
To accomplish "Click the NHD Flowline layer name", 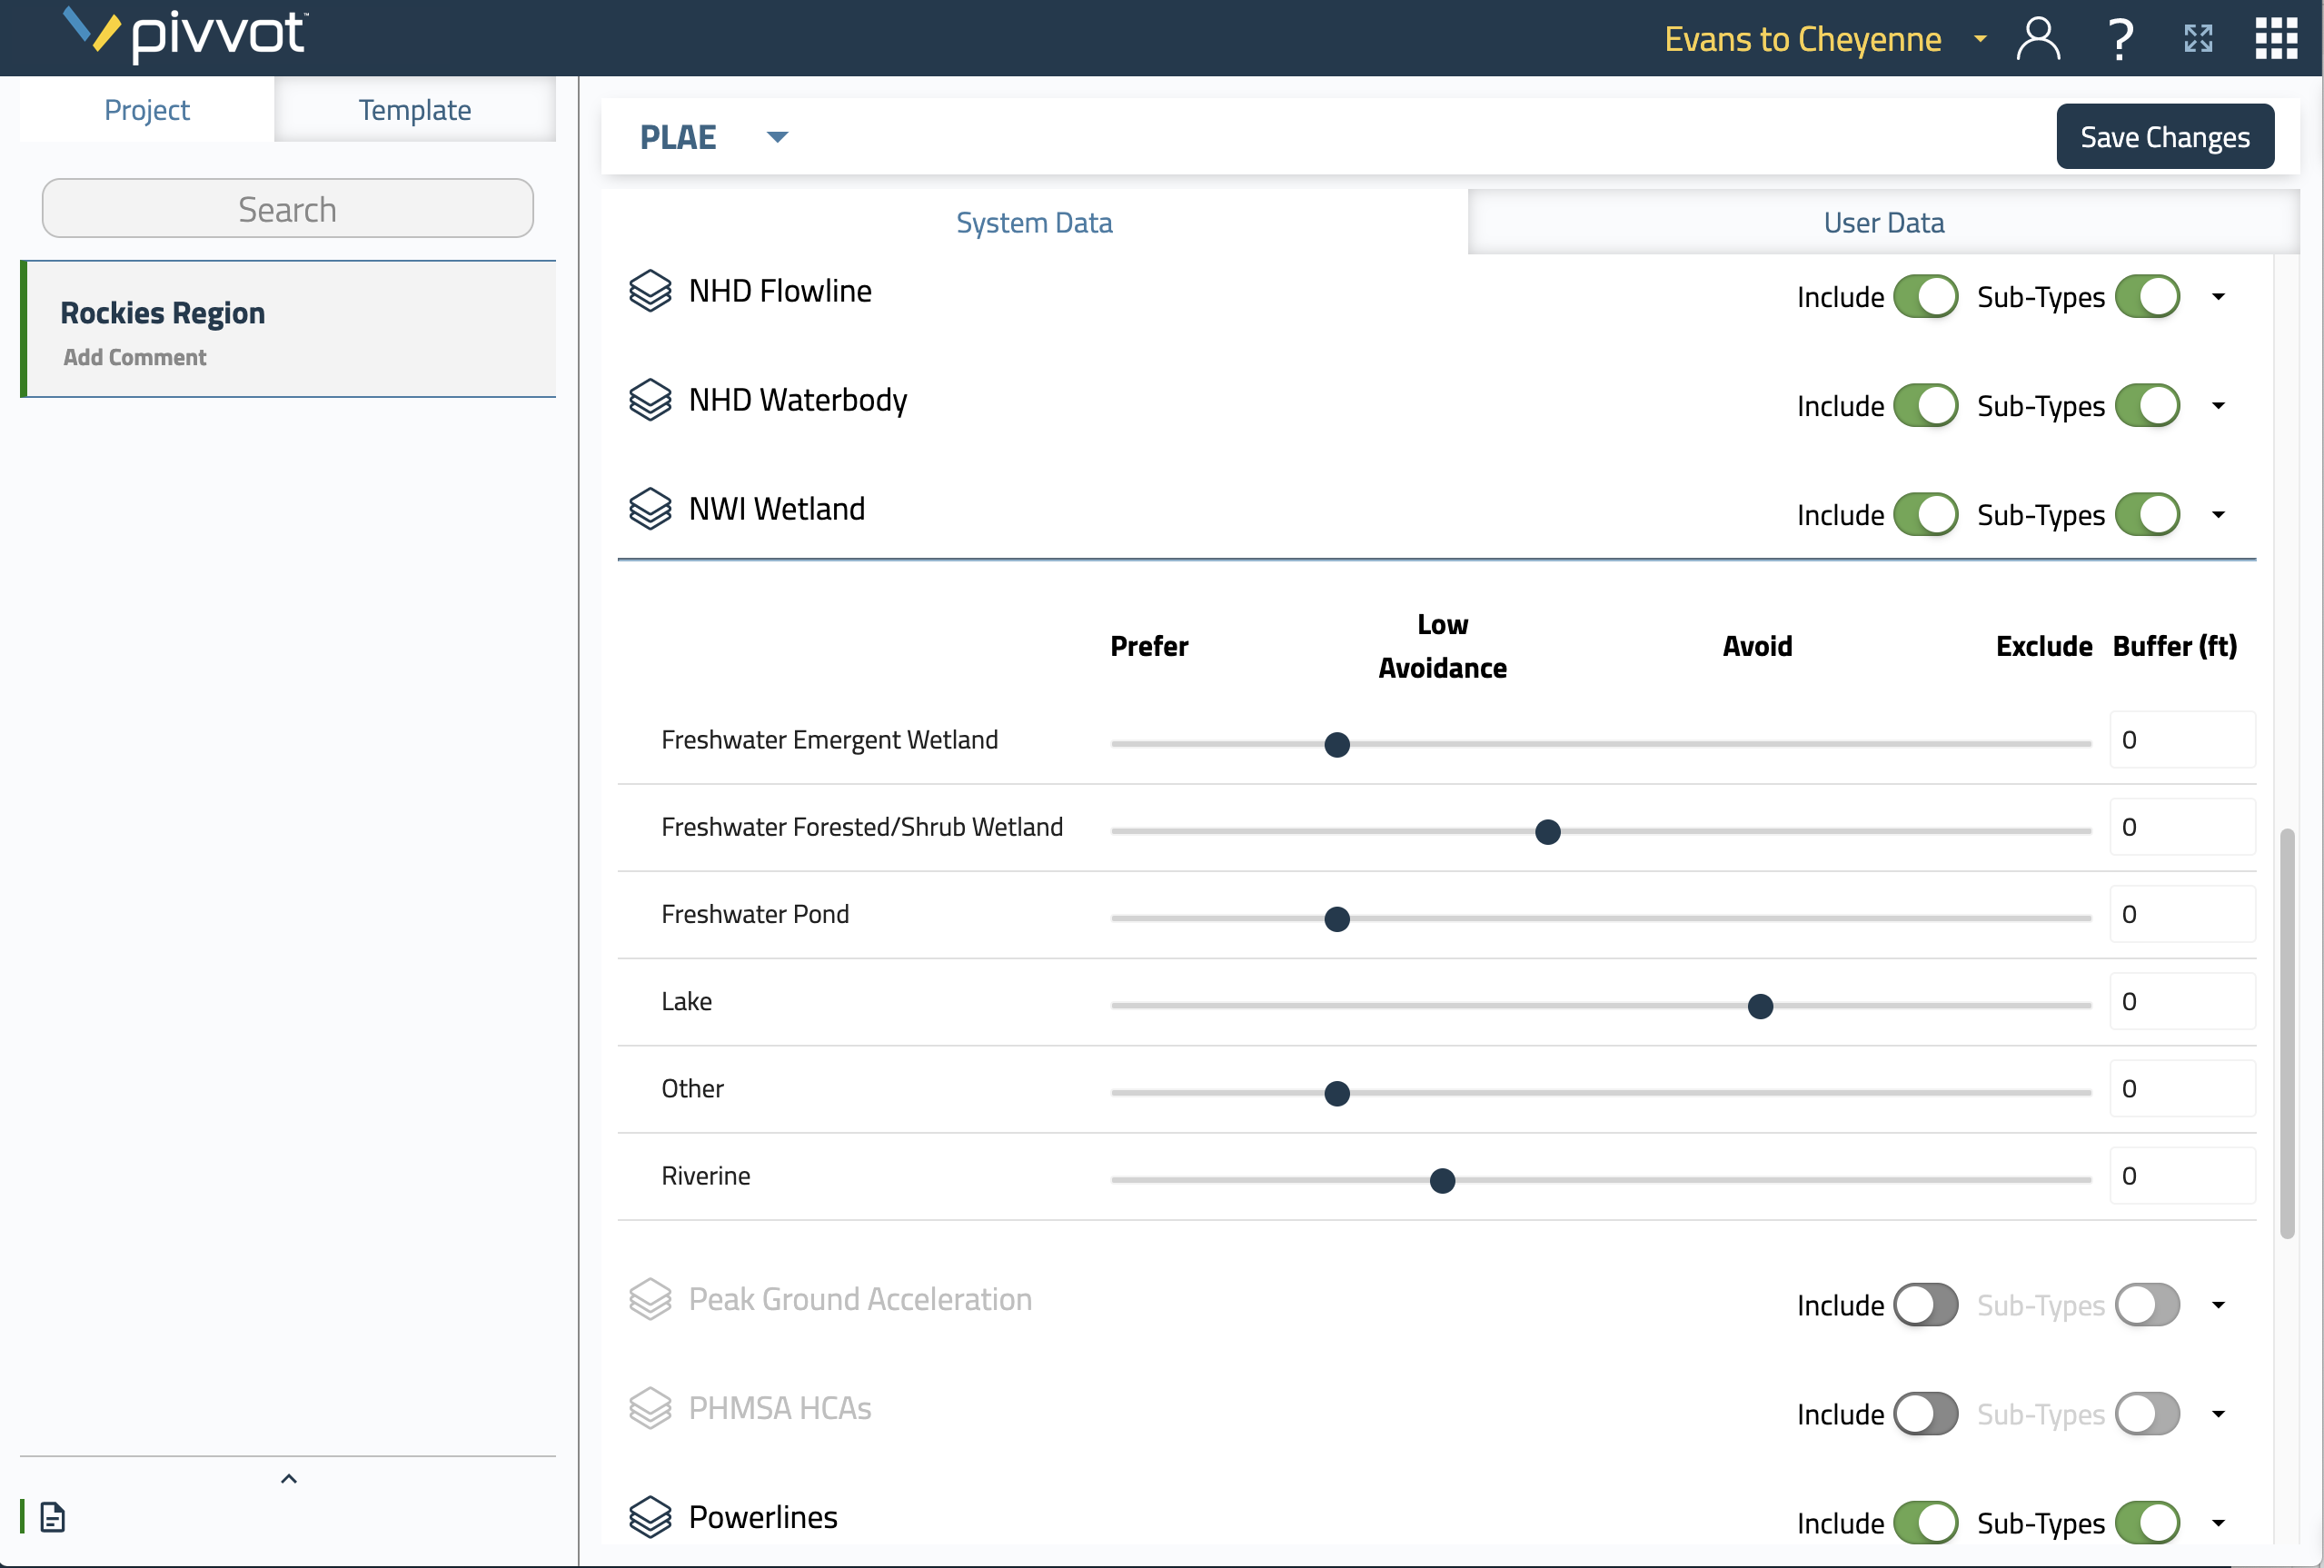I will tap(780, 291).
